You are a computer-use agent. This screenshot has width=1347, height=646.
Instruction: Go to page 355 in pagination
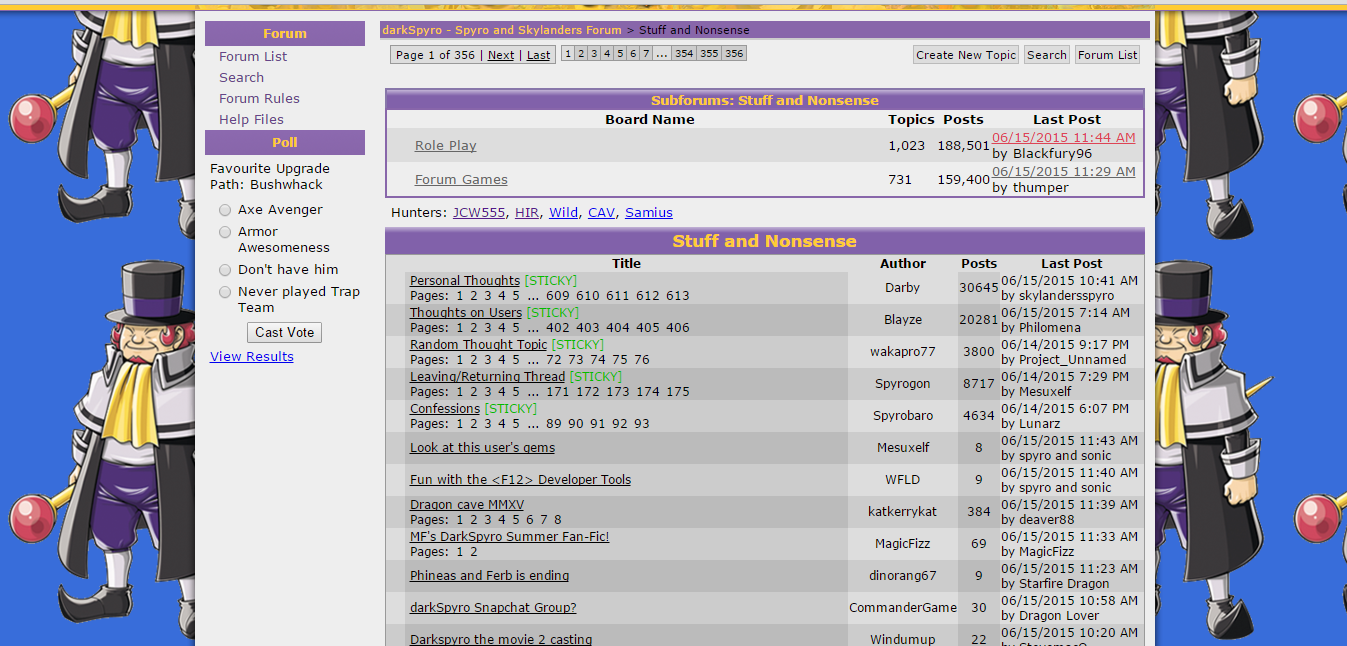tap(709, 54)
